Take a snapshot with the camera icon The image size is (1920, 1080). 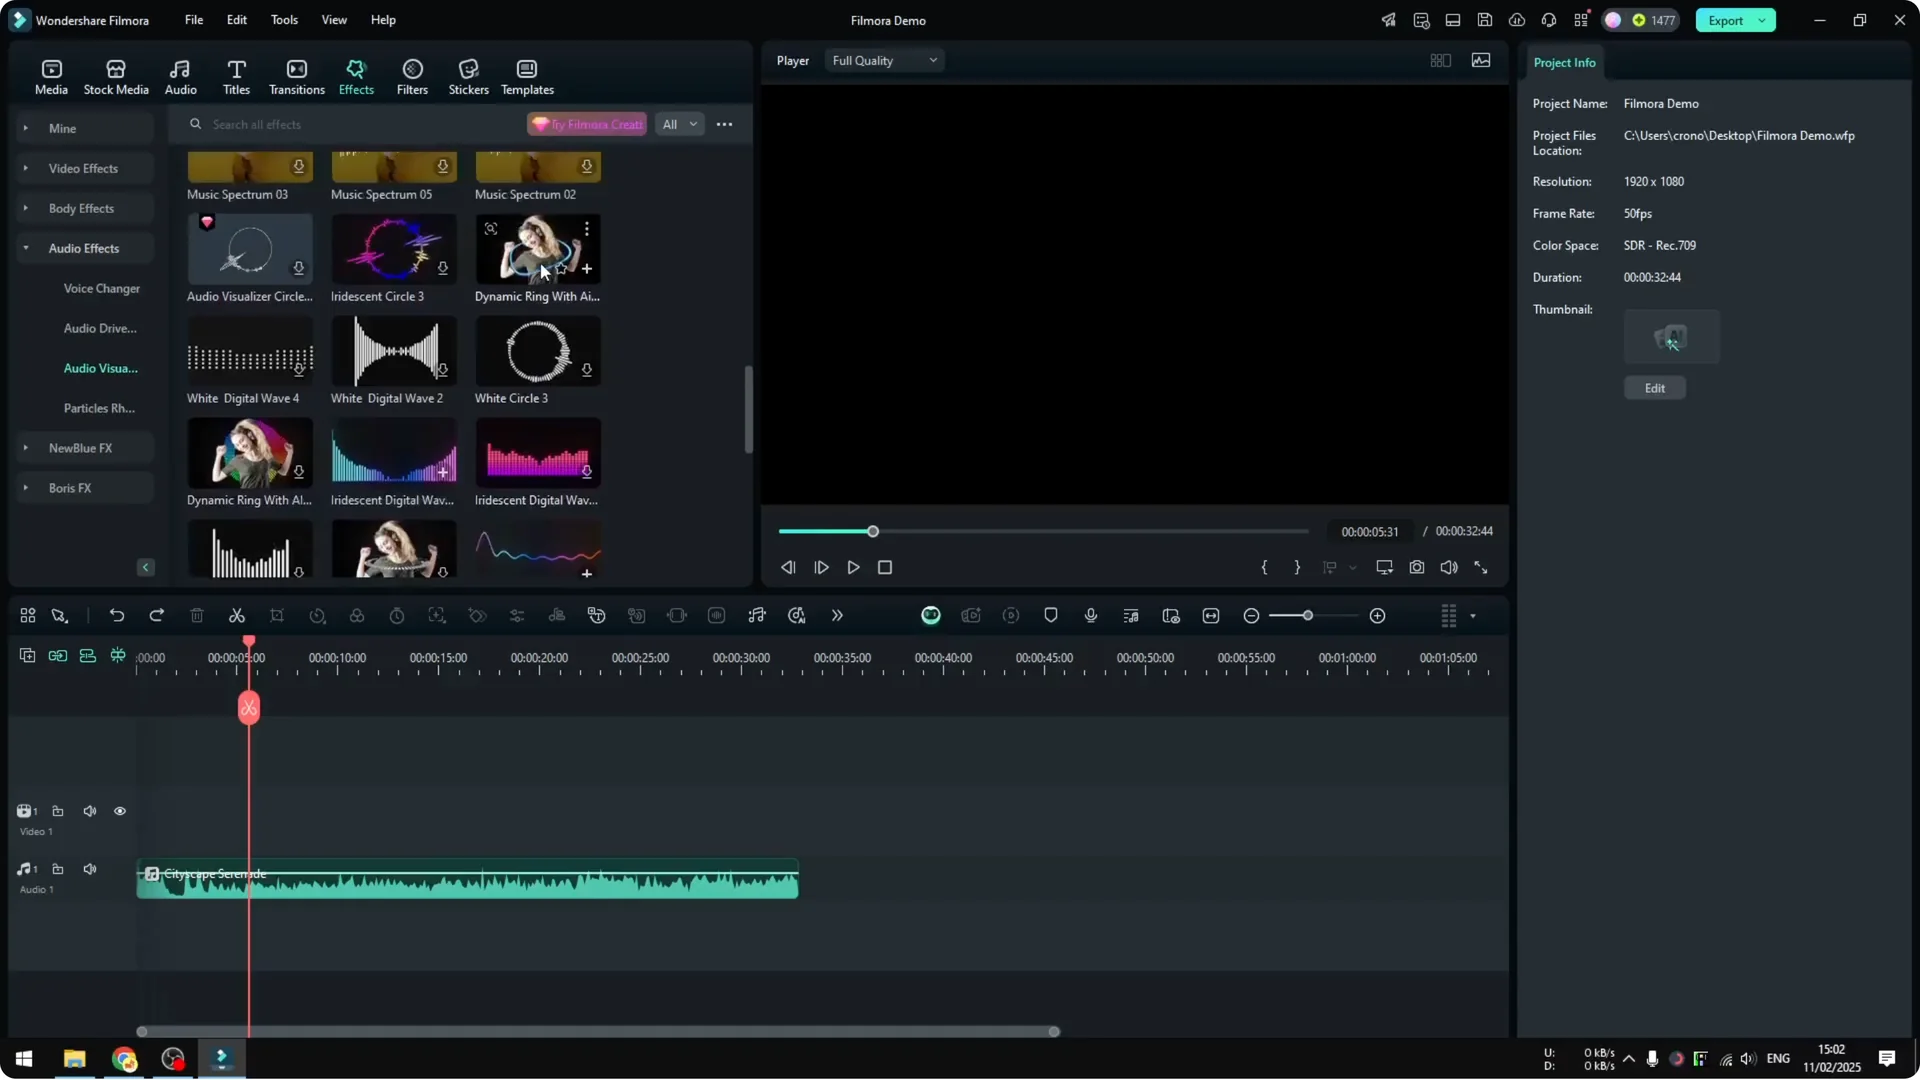[1416, 567]
